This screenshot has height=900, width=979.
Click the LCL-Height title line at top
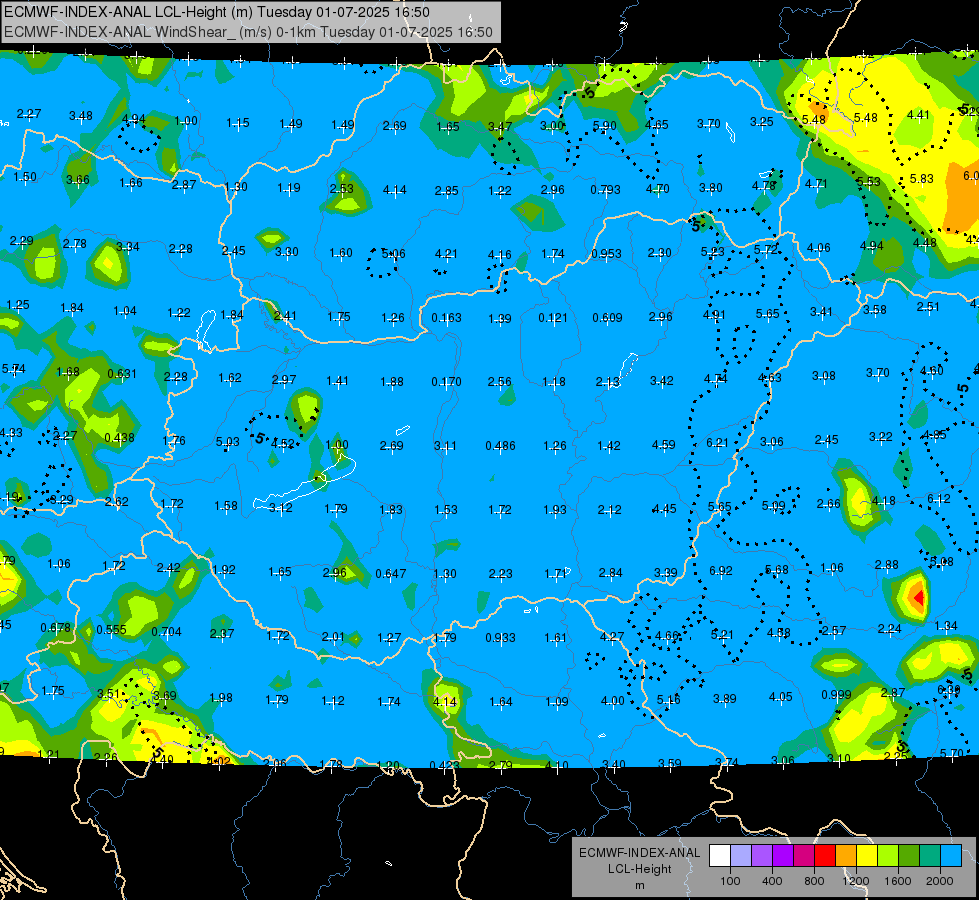click(x=217, y=12)
